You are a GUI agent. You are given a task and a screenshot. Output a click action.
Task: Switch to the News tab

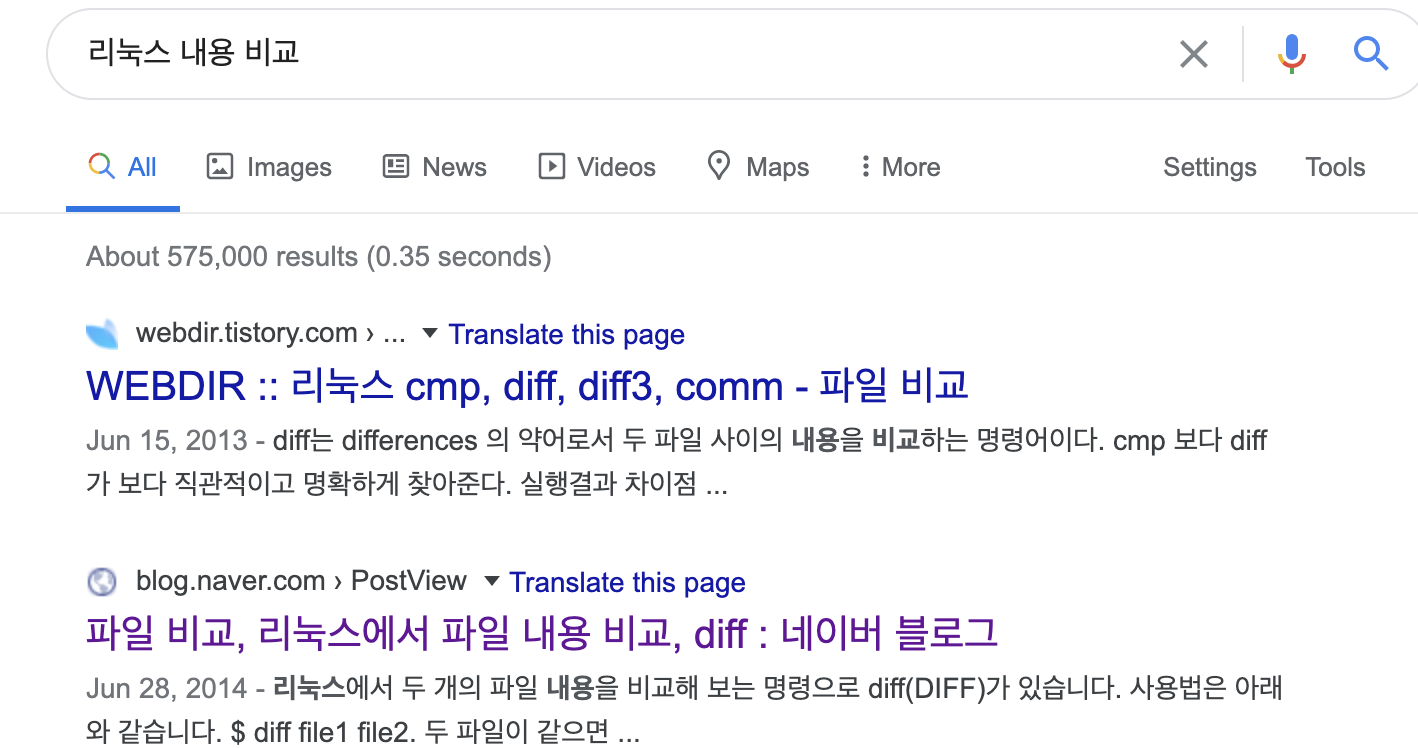(435, 167)
